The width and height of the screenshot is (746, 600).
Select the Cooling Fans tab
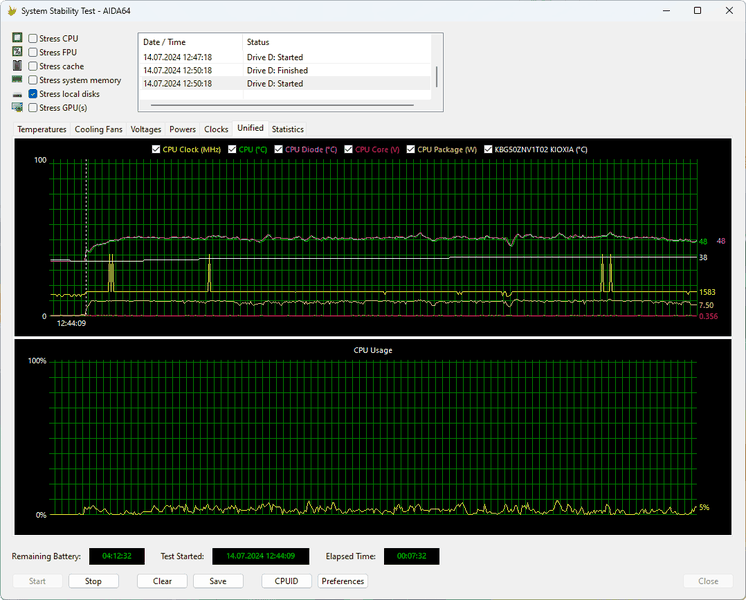click(x=98, y=129)
